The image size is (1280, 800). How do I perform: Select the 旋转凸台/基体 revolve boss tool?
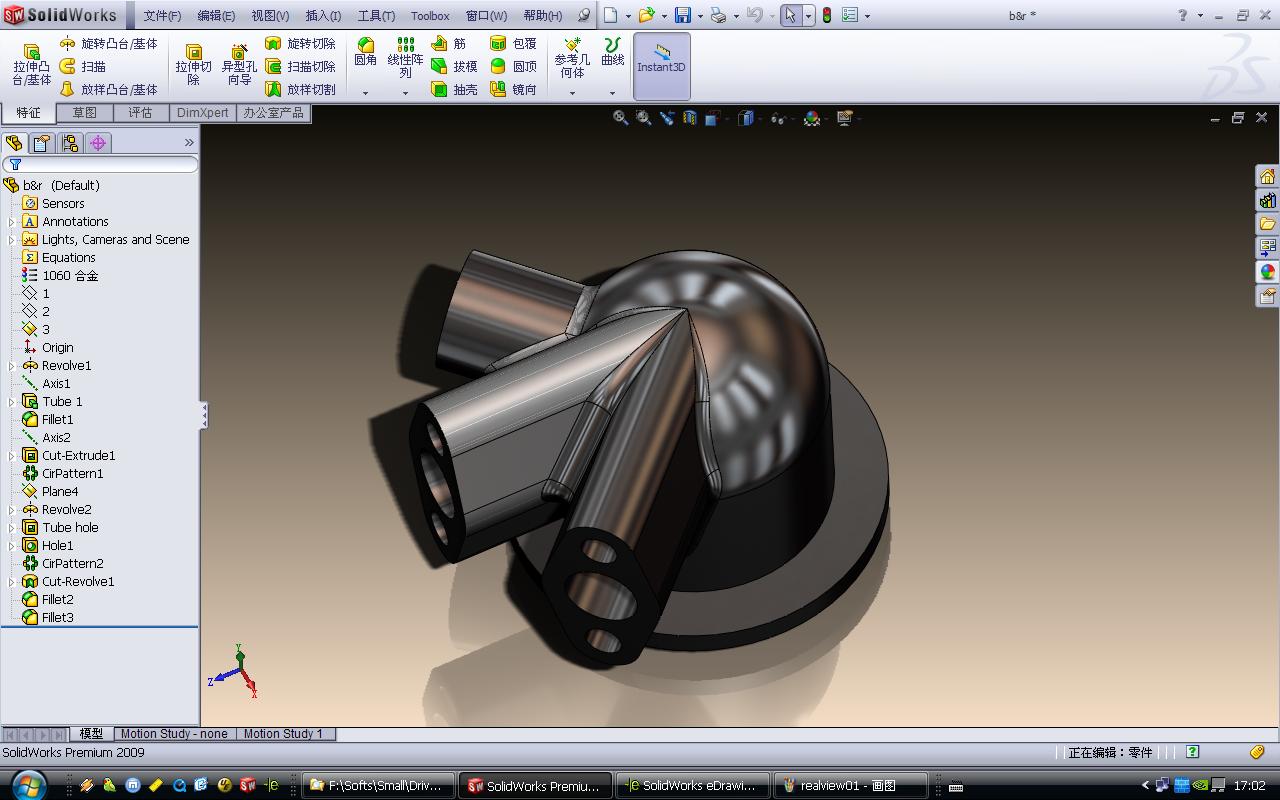(x=109, y=43)
